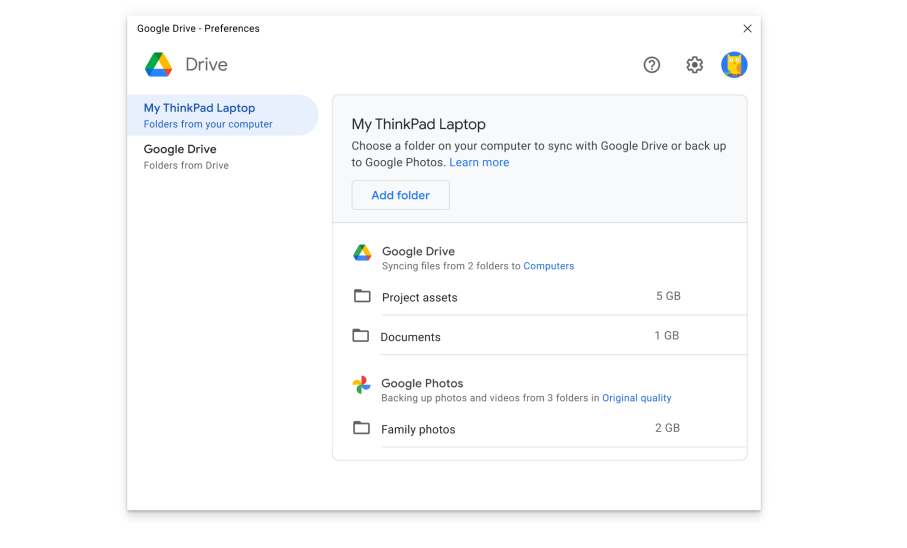The height and width of the screenshot is (548, 907).
Task: Click the folder icon beside Project assets
Action: pyautogui.click(x=362, y=297)
